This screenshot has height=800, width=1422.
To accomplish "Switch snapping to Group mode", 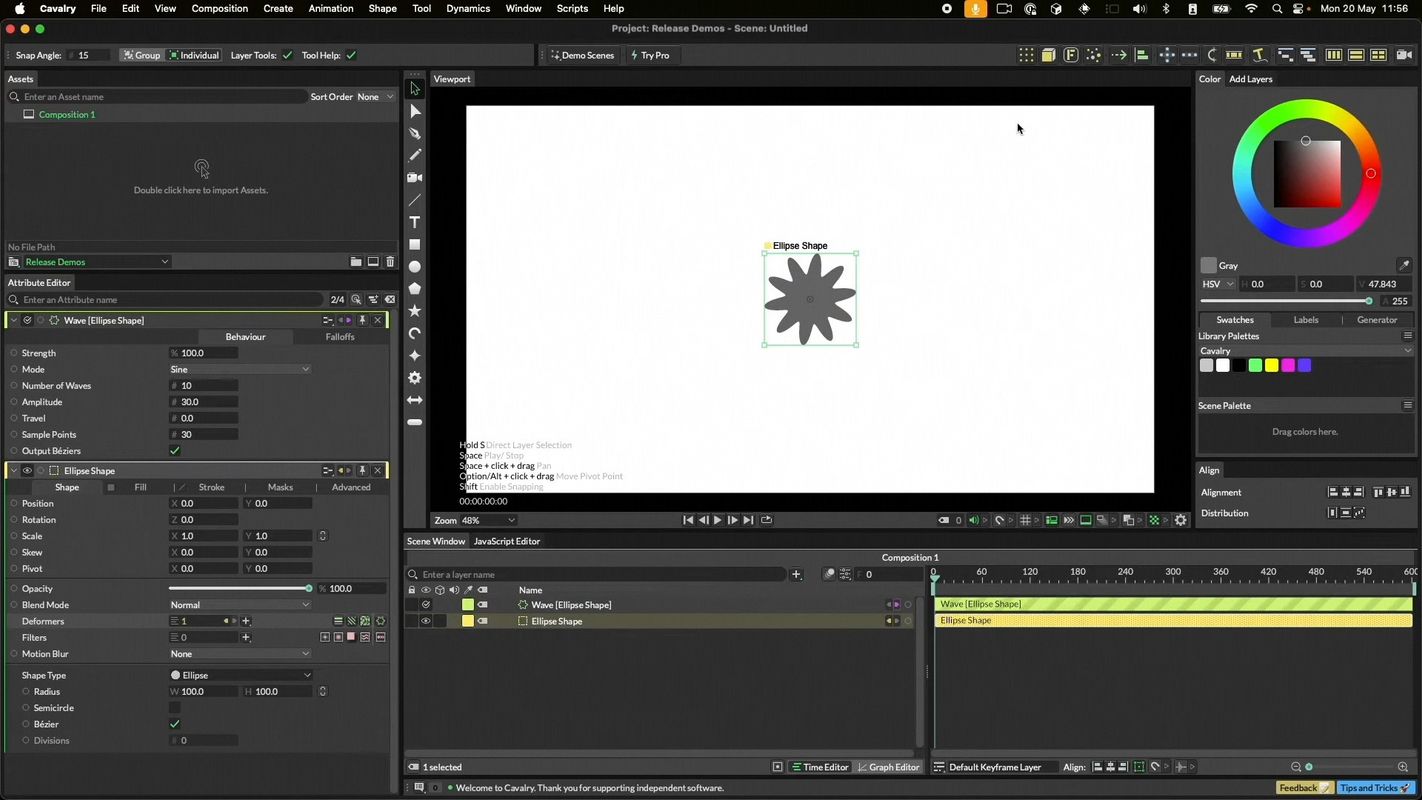I will (x=142, y=55).
